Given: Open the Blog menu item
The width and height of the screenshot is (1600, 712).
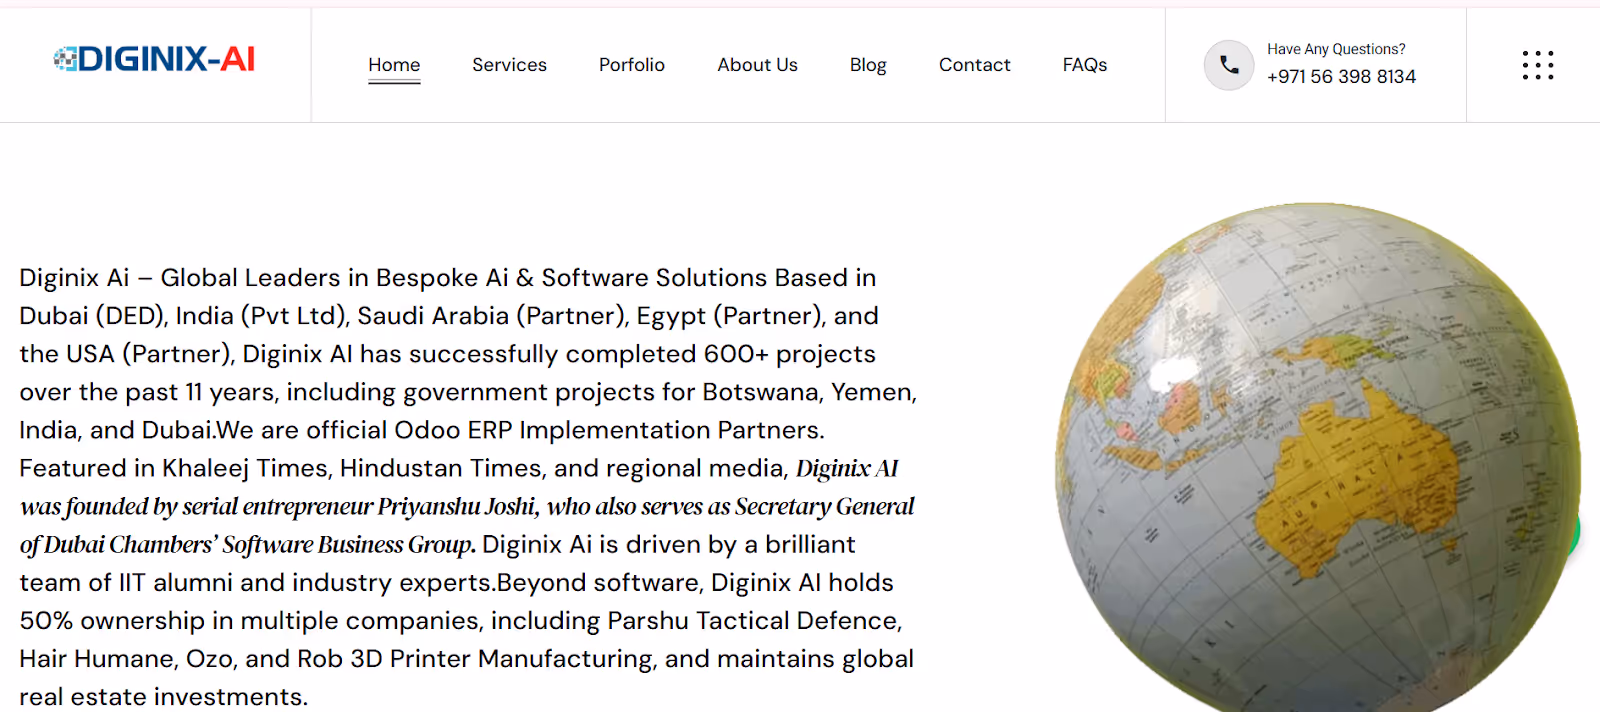Looking at the screenshot, I should click(868, 65).
